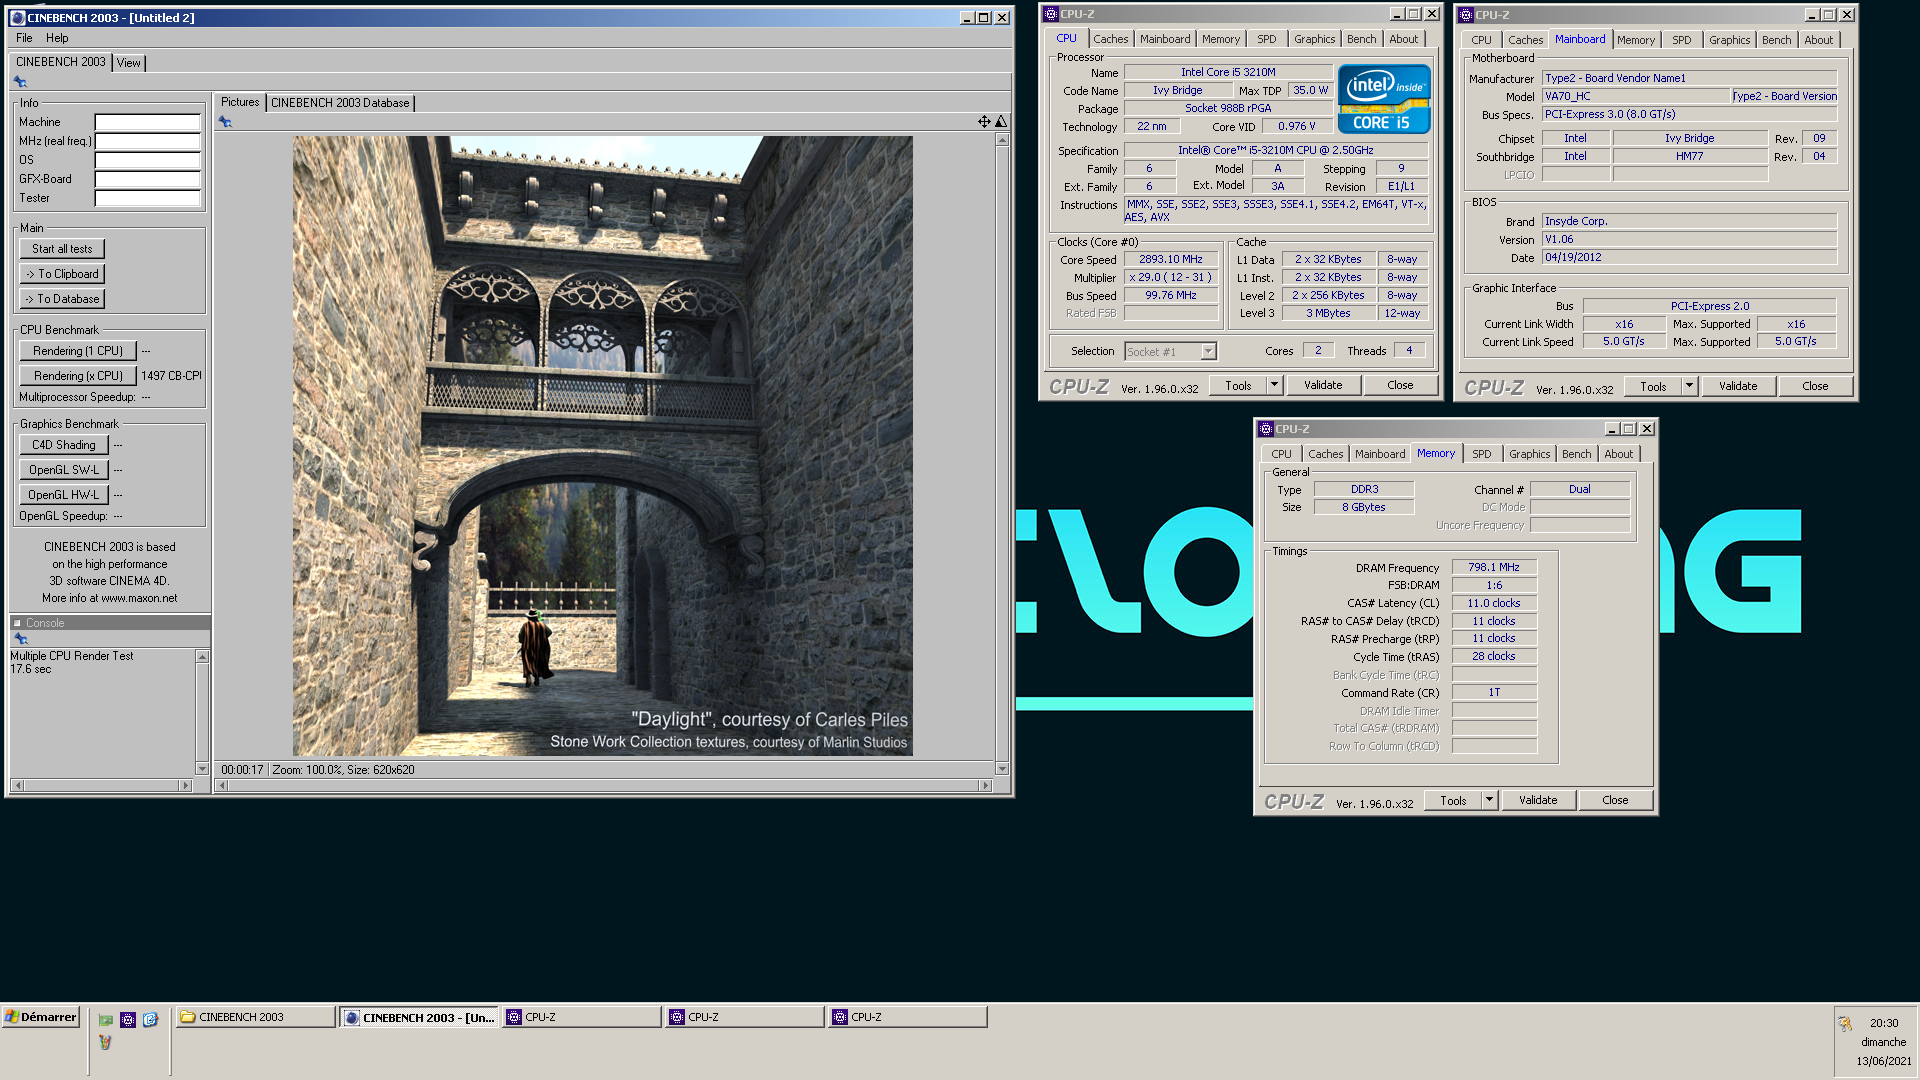Screen dimensions: 1920x1080
Task: Click CPU-Z title icon in CPU tab window
Action: 1050,14
